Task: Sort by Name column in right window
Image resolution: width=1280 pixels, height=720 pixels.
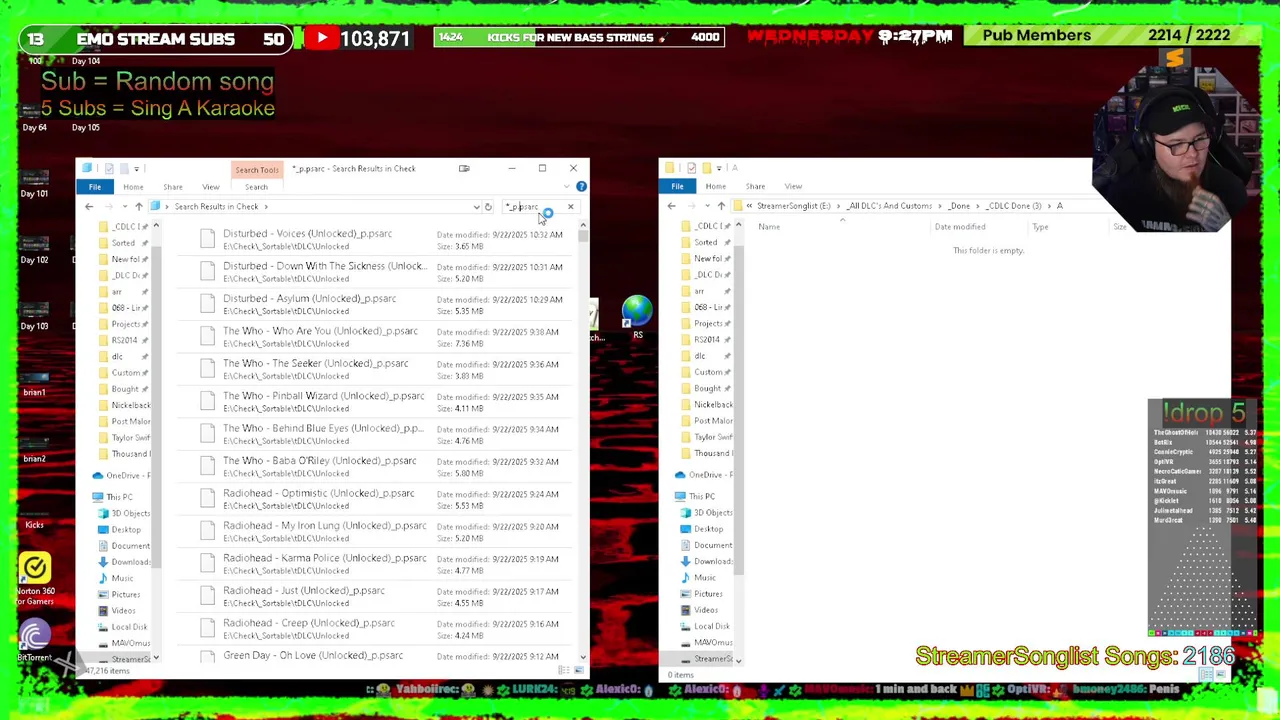Action: (x=769, y=227)
